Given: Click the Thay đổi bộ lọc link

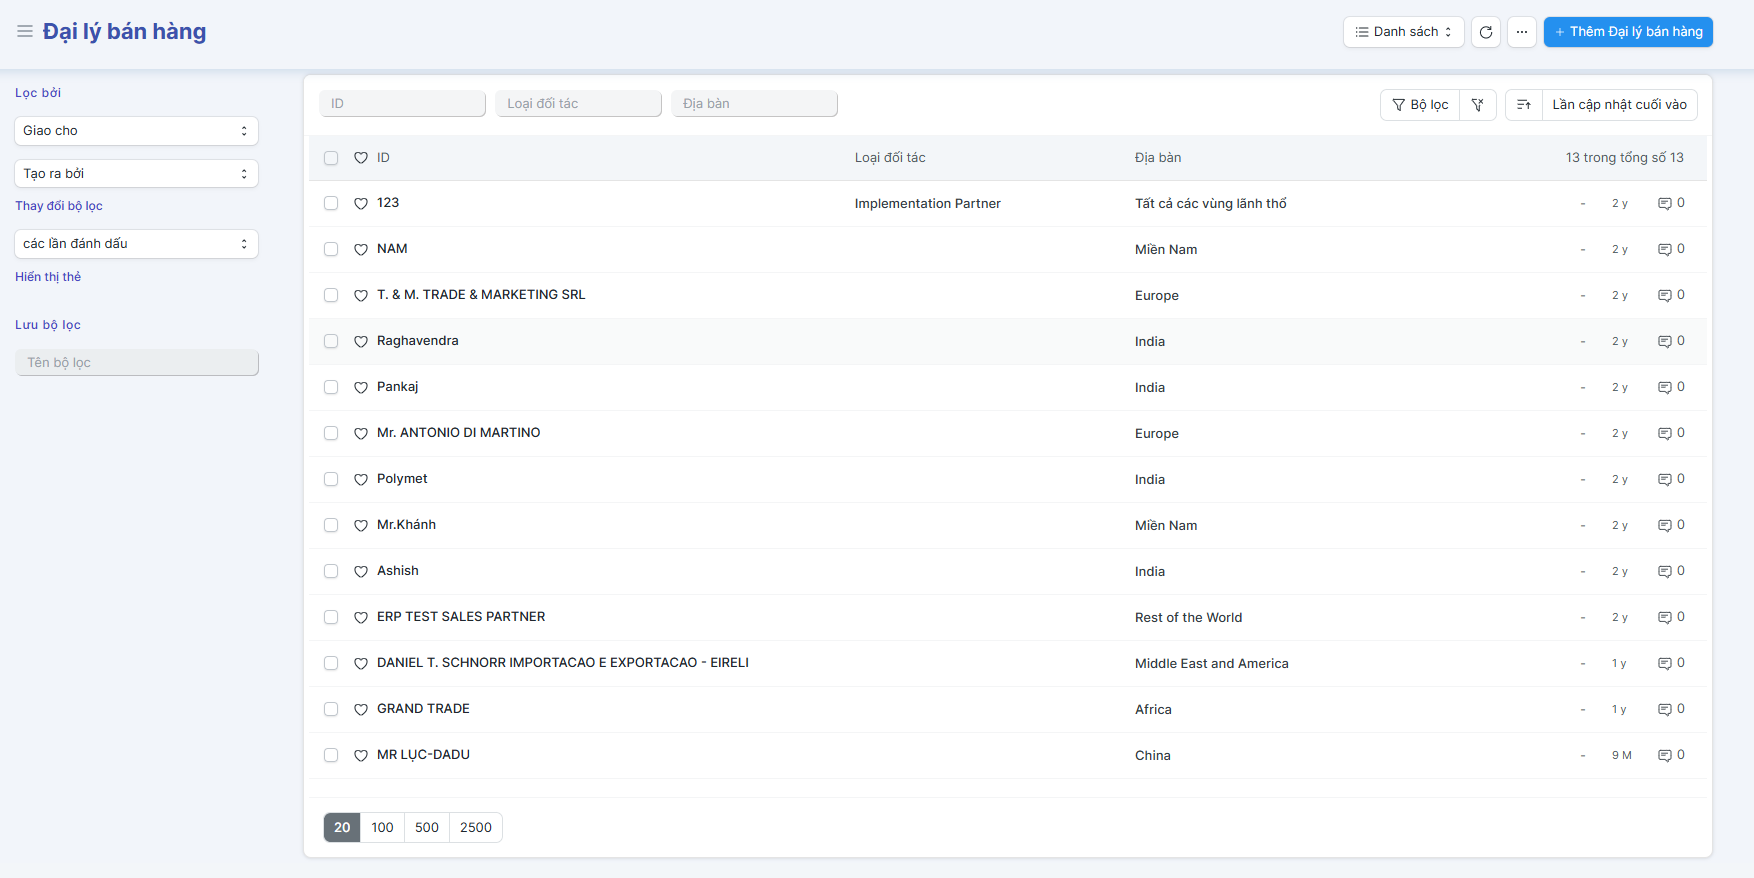Looking at the screenshot, I should click(x=59, y=206).
